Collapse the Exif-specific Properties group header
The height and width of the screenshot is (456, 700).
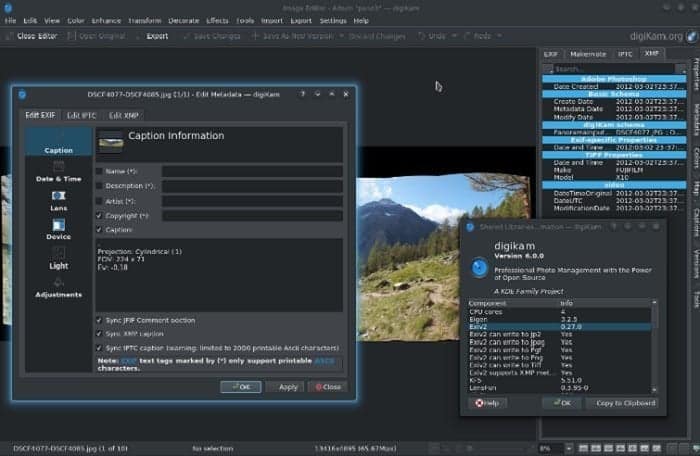(x=614, y=140)
